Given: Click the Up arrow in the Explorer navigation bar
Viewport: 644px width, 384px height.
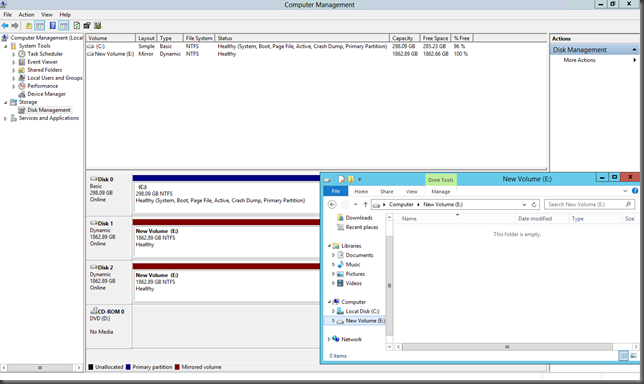Looking at the screenshot, I should (x=365, y=204).
